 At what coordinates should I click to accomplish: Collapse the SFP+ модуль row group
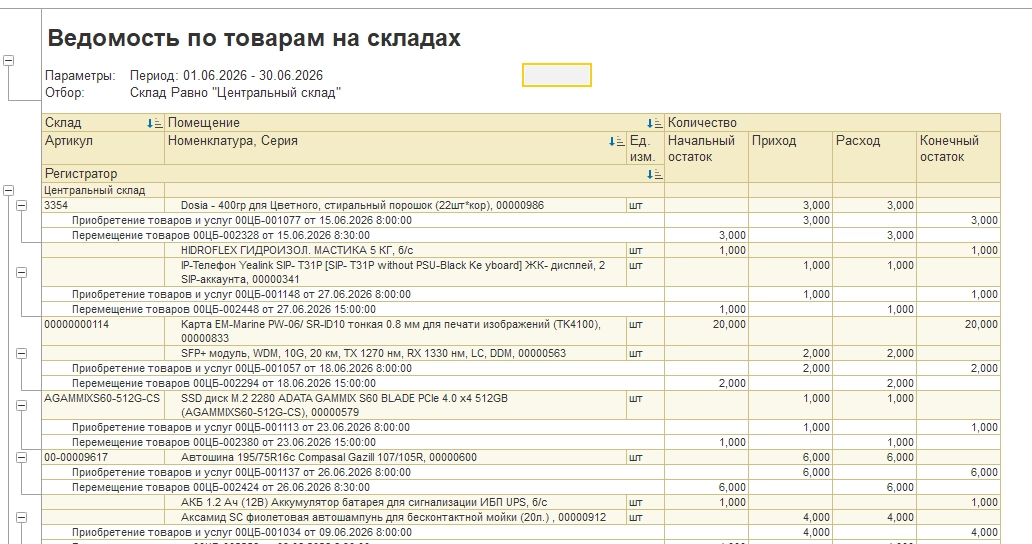tap(22, 353)
